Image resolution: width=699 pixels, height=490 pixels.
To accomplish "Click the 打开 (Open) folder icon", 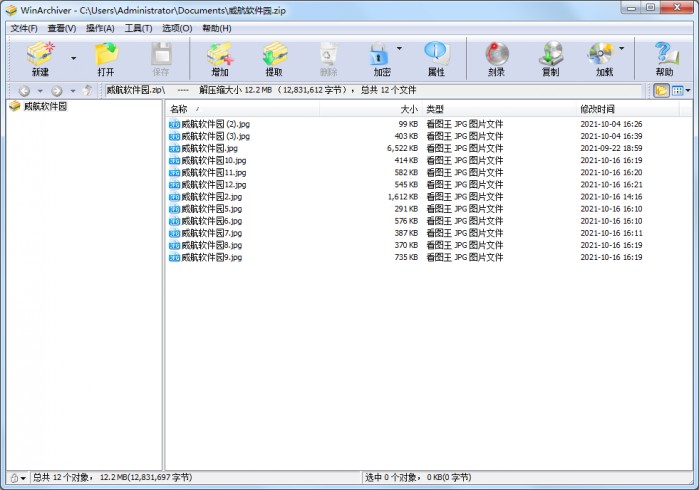I will [x=106, y=55].
